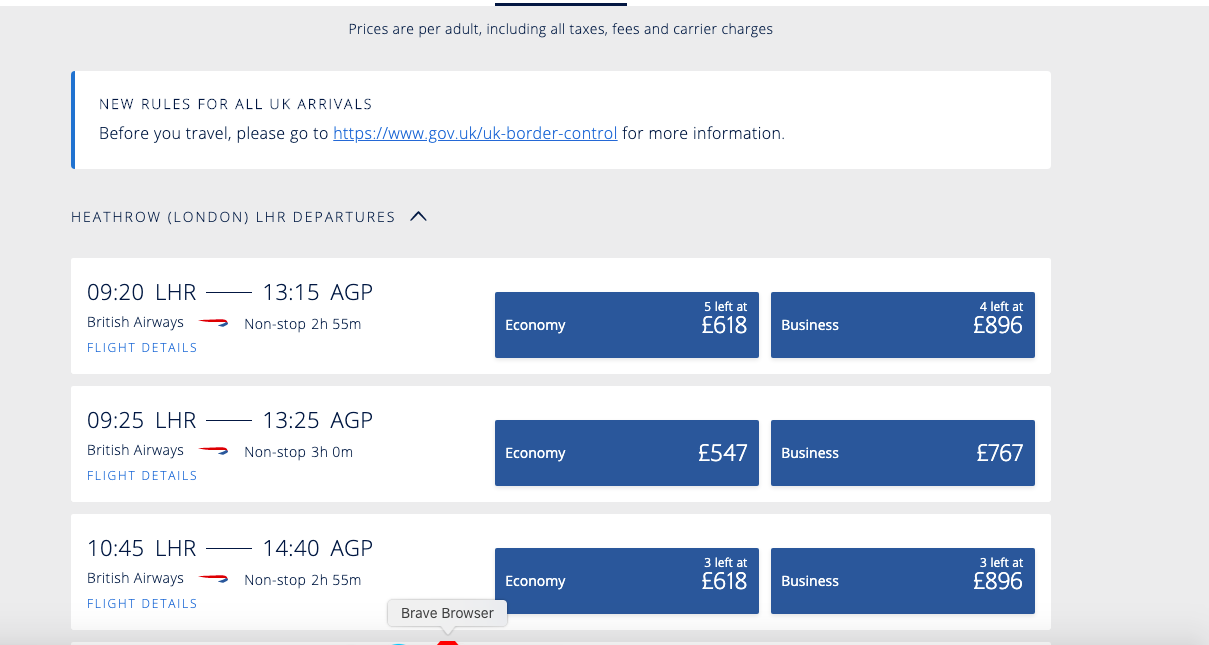
Task: Click the Brave Browser dock icon
Action: tap(447, 641)
